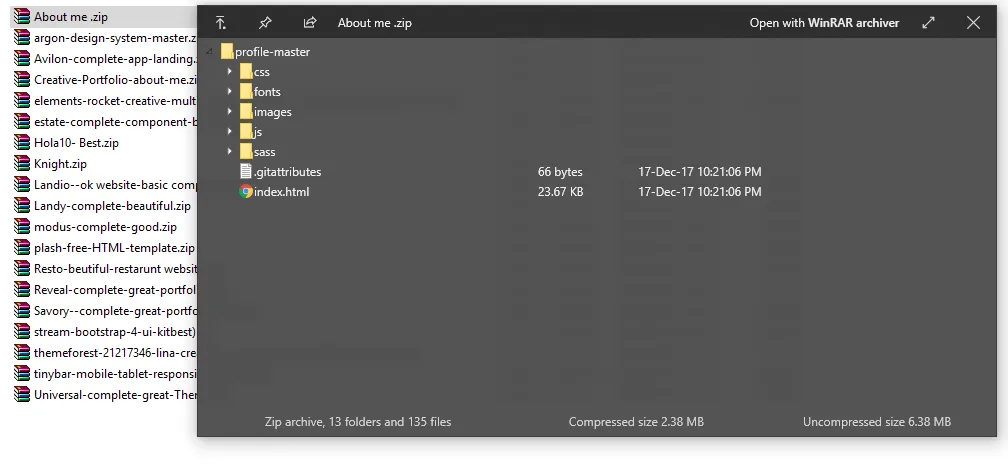
Task: Select the css folder icon
Action: 246,71
